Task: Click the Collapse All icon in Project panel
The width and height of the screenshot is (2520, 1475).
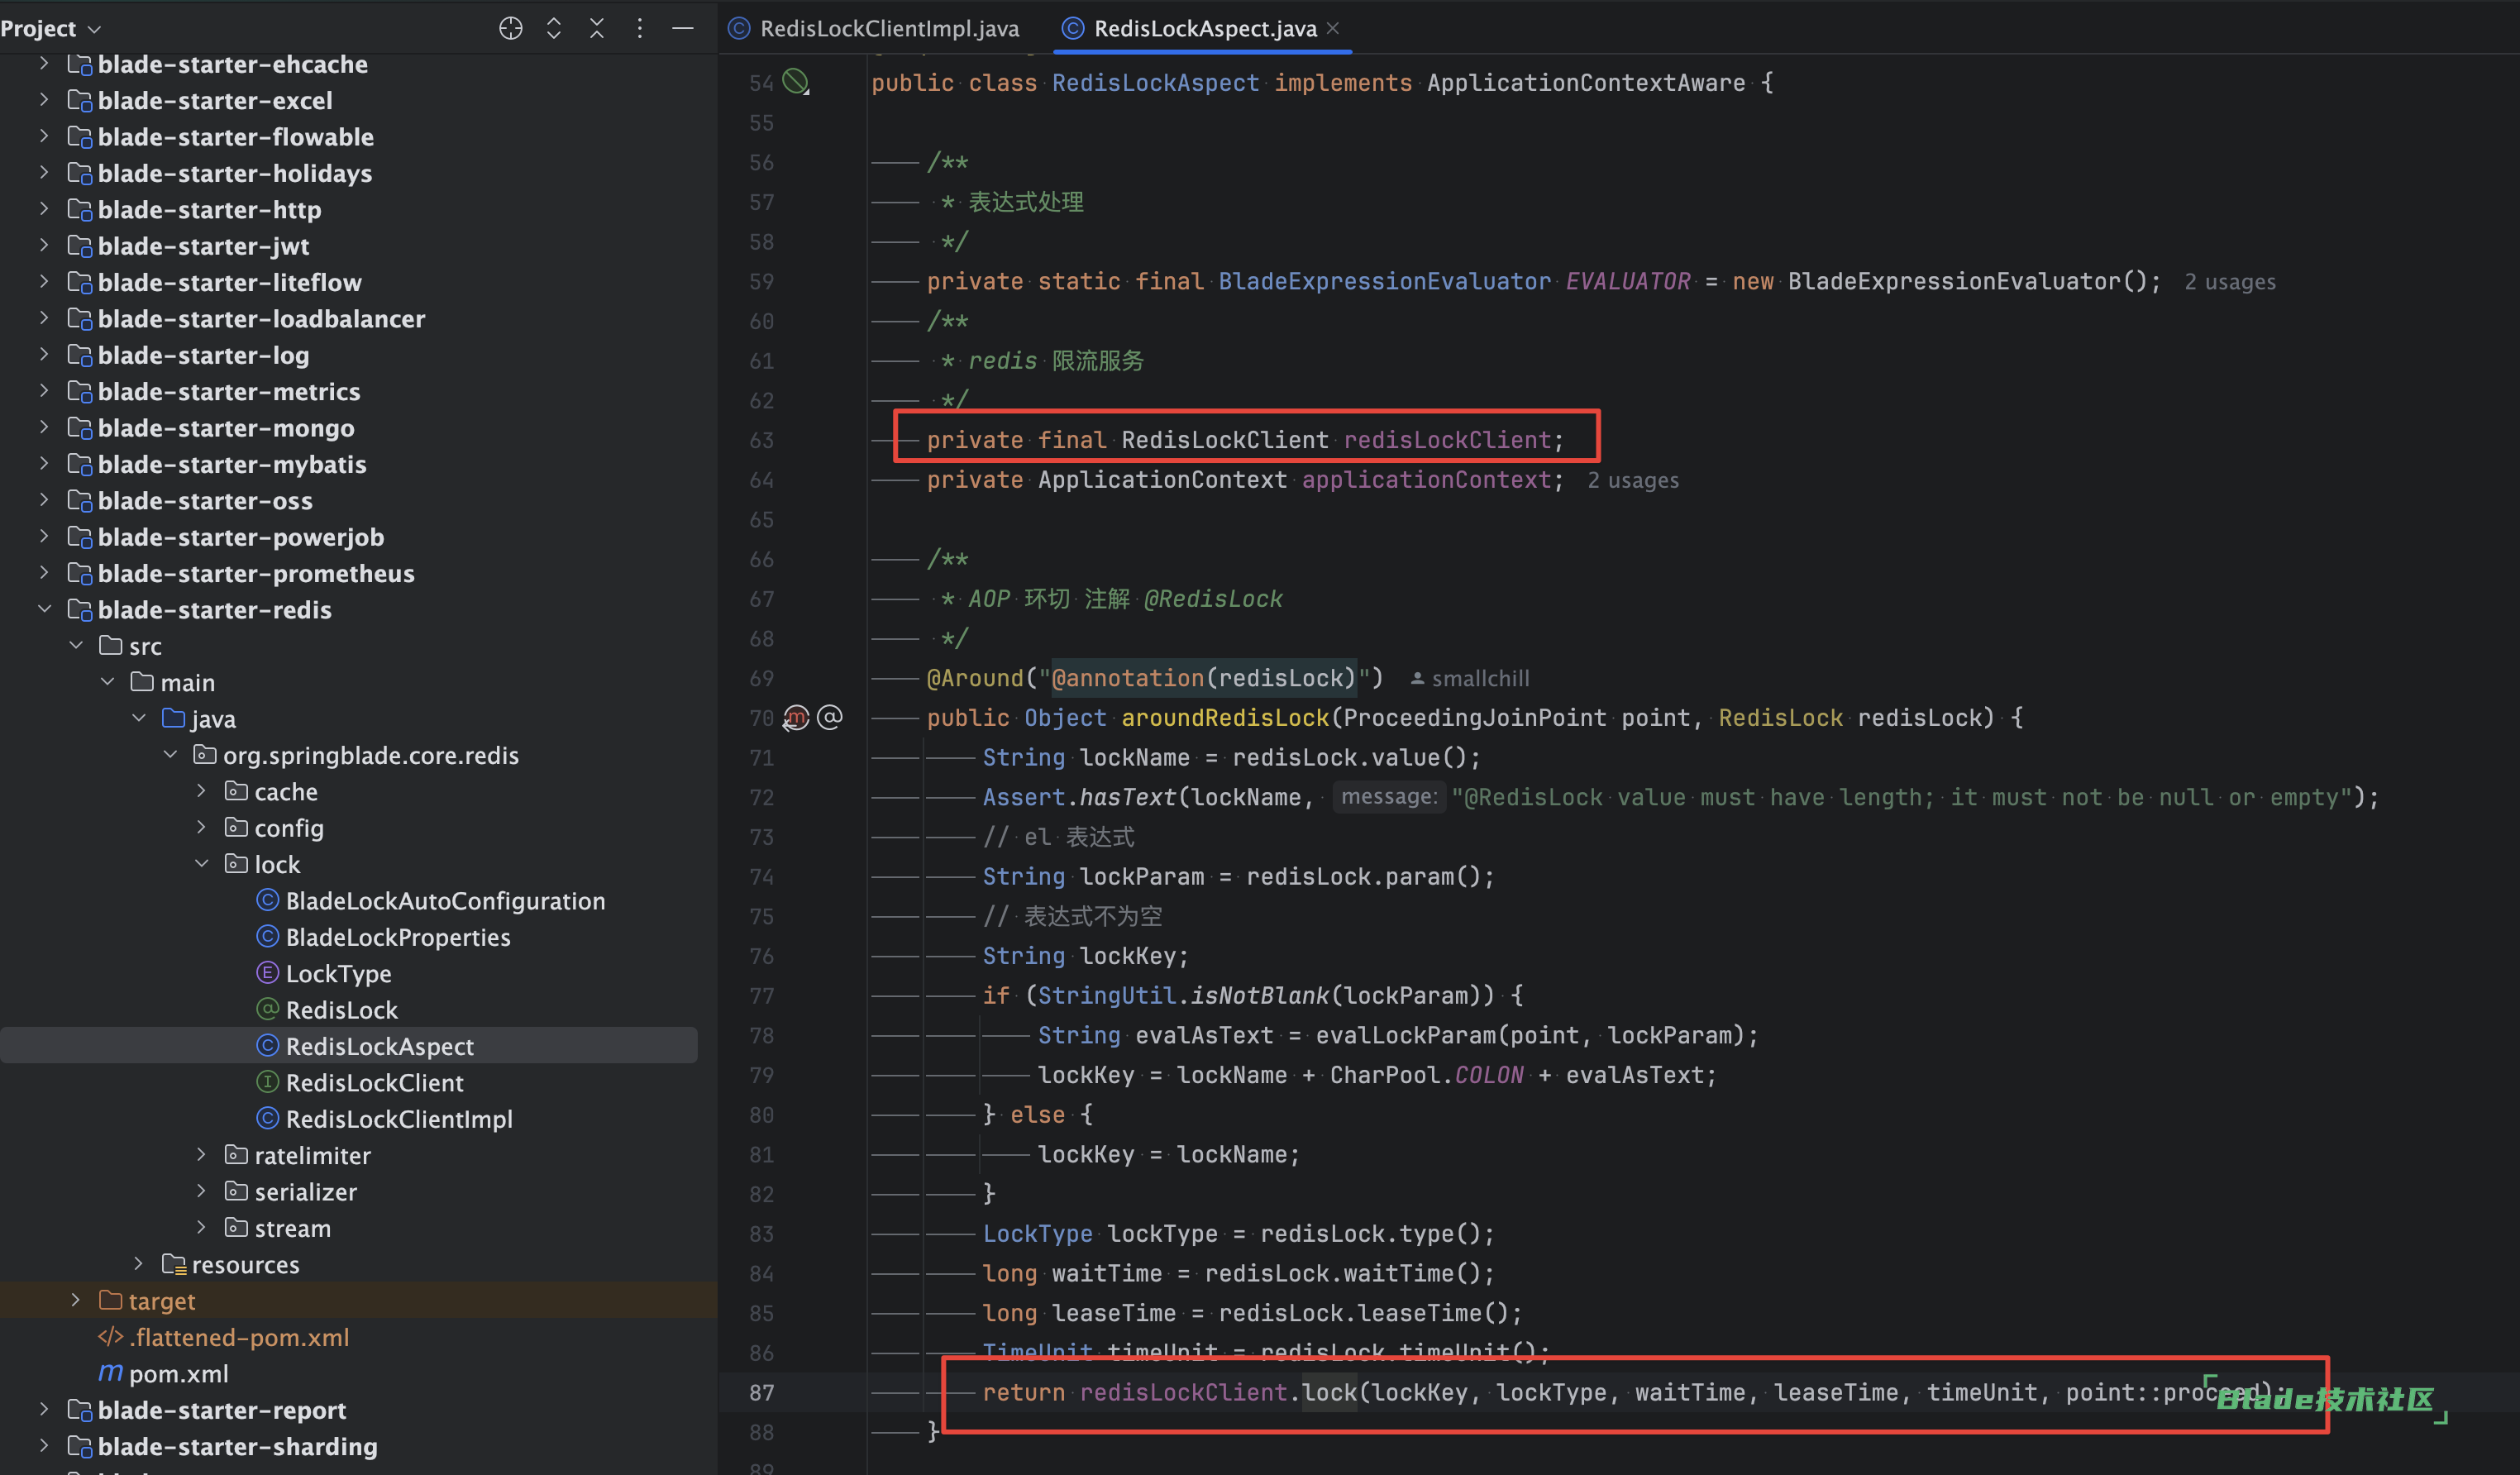Action: tap(597, 28)
